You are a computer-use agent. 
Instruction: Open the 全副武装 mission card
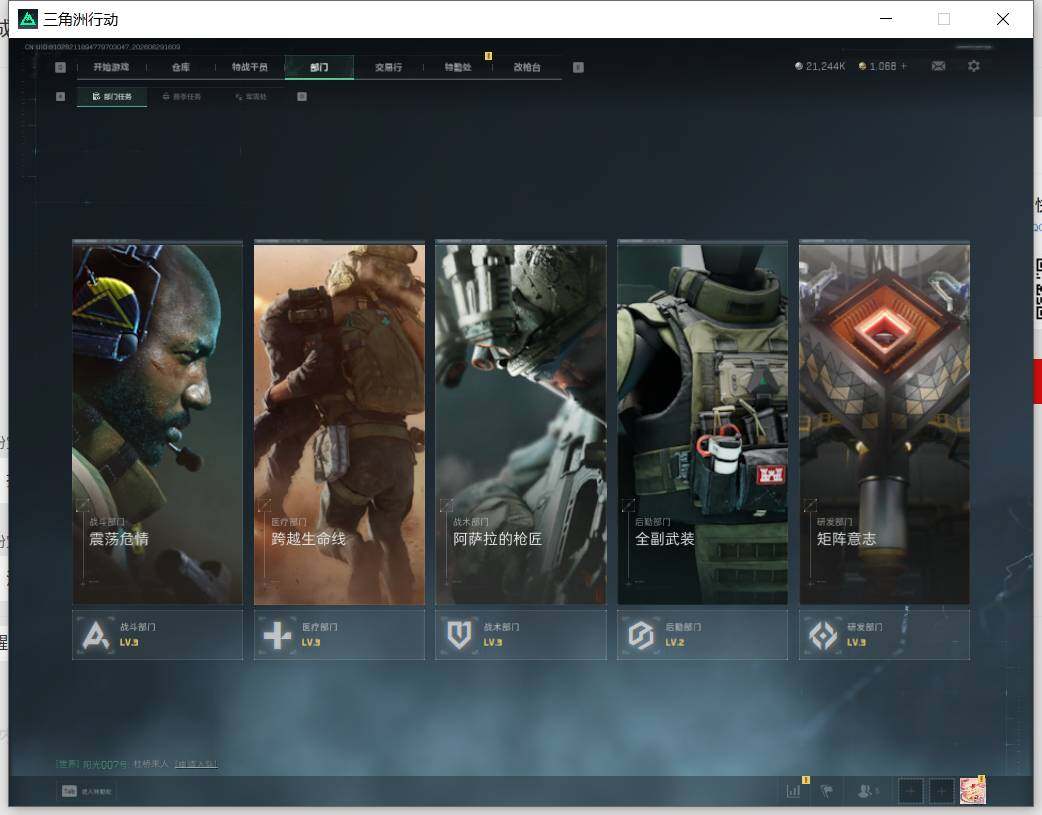coord(702,423)
